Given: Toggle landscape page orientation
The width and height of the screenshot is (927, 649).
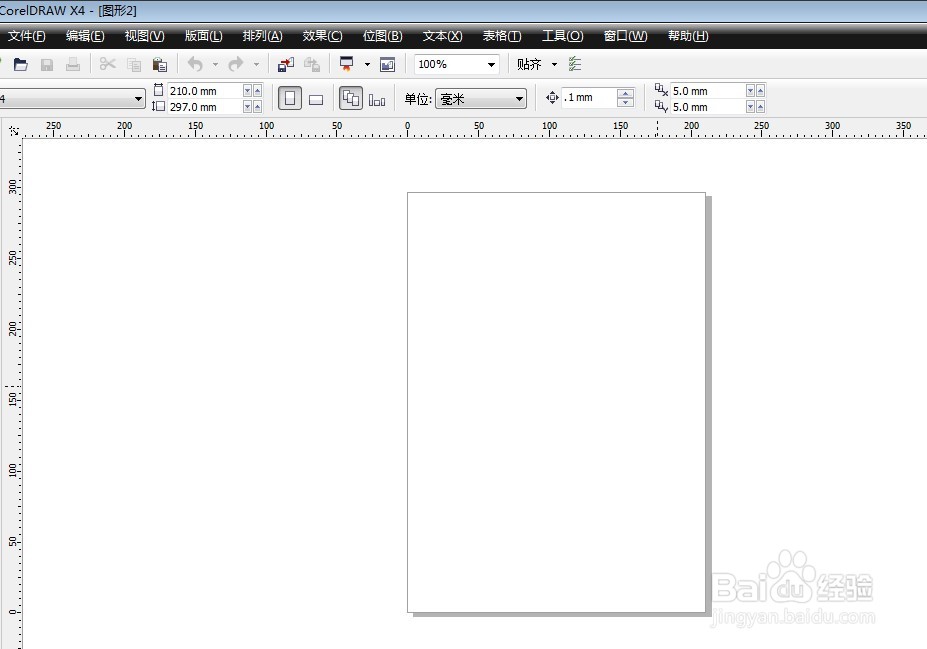Looking at the screenshot, I should click(316, 98).
